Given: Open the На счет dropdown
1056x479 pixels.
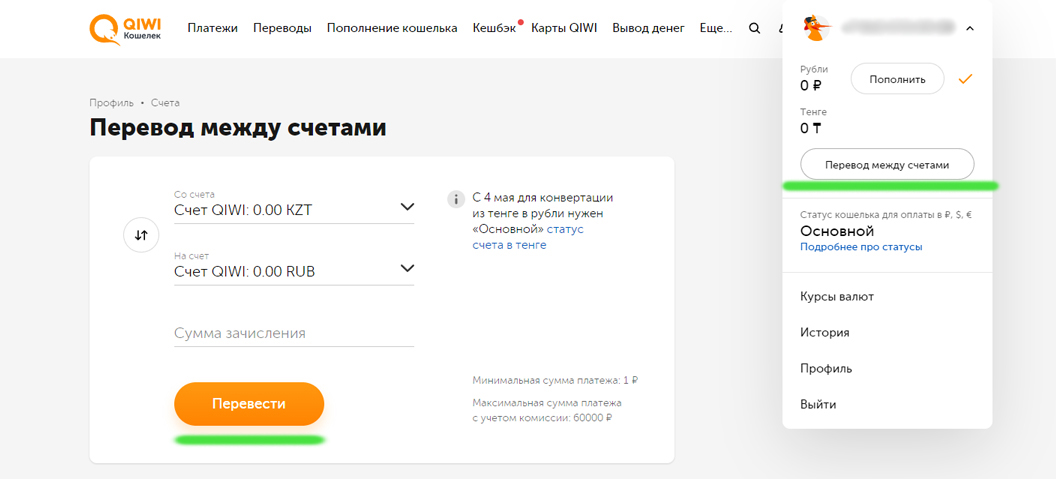Looking at the screenshot, I should coord(294,267).
